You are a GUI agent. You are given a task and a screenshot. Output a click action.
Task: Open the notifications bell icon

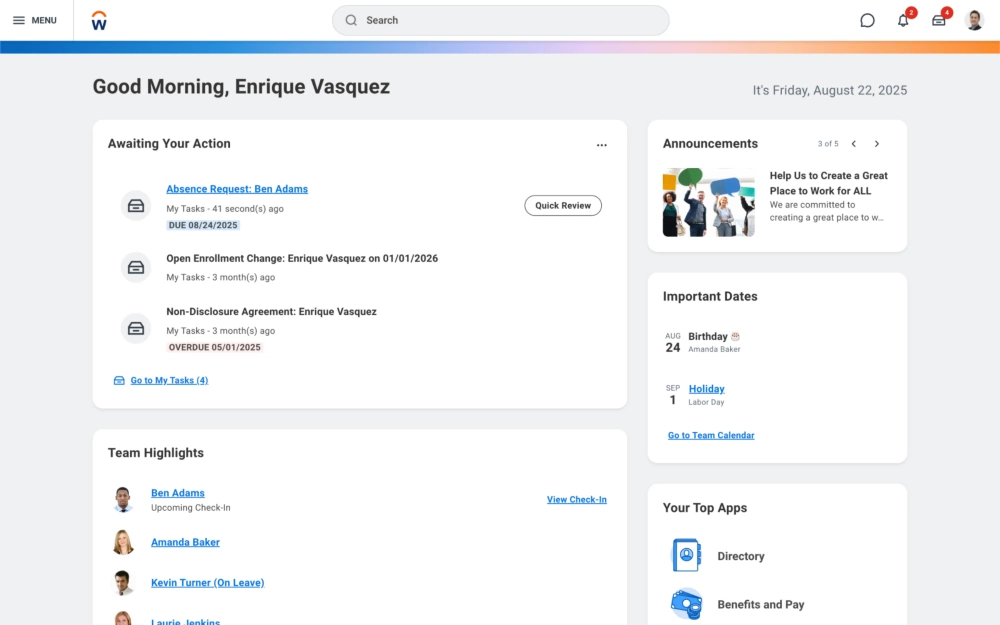pyautogui.click(x=903, y=20)
